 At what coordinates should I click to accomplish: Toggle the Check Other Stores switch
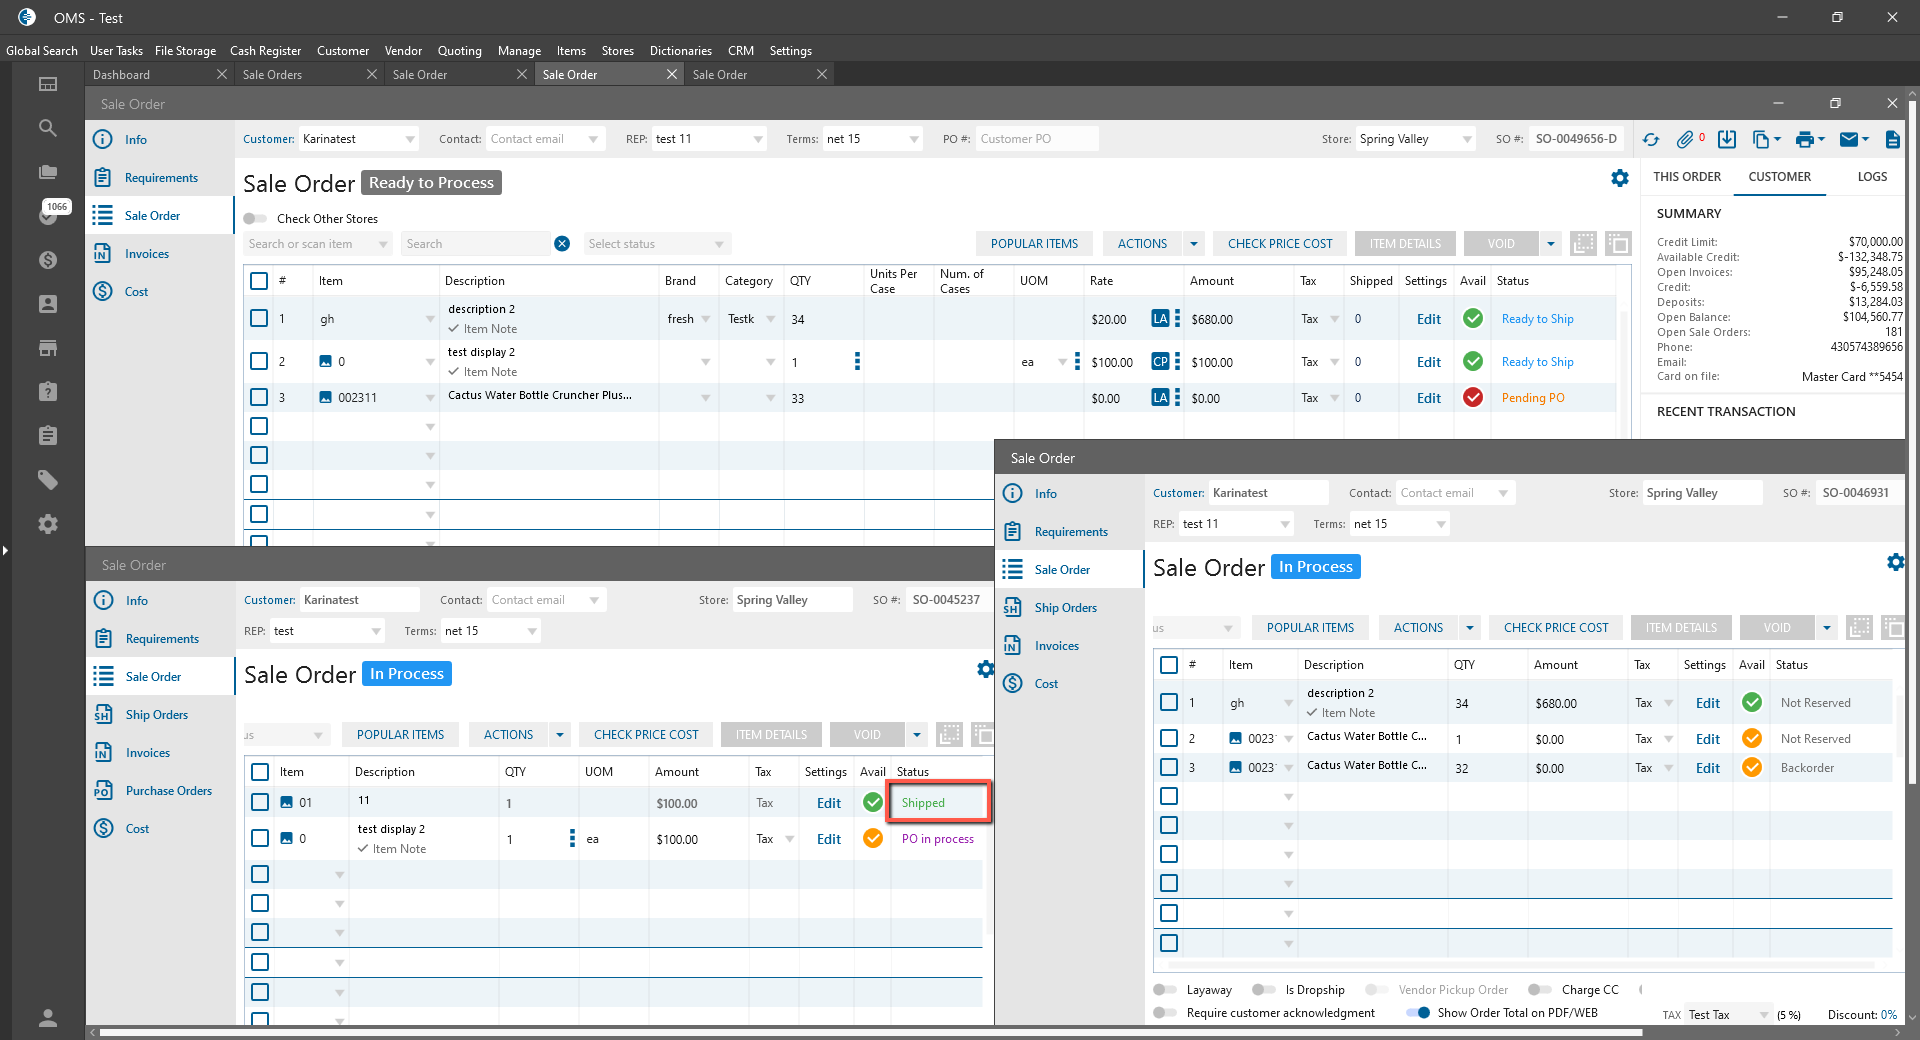click(256, 219)
